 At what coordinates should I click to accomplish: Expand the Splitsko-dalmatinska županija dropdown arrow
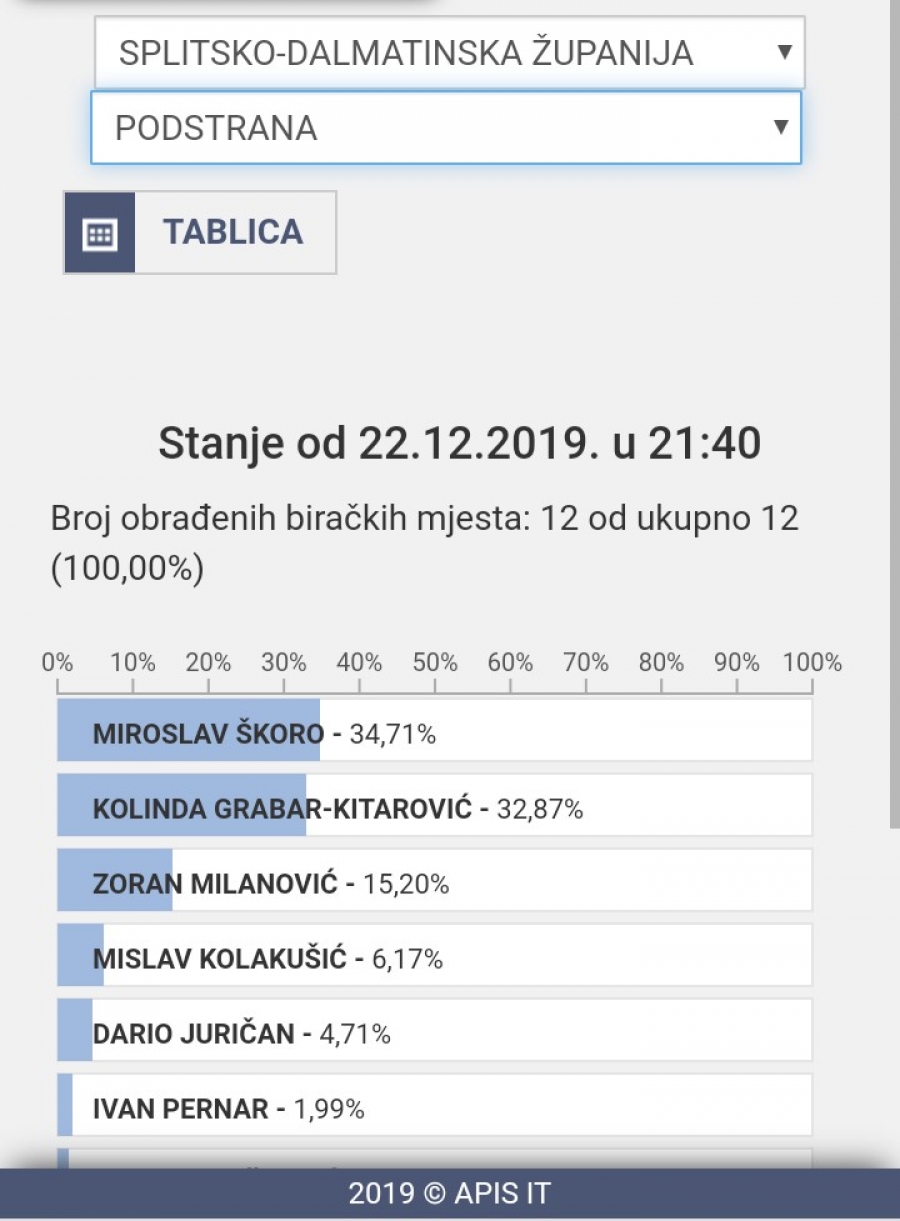[784, 52]
